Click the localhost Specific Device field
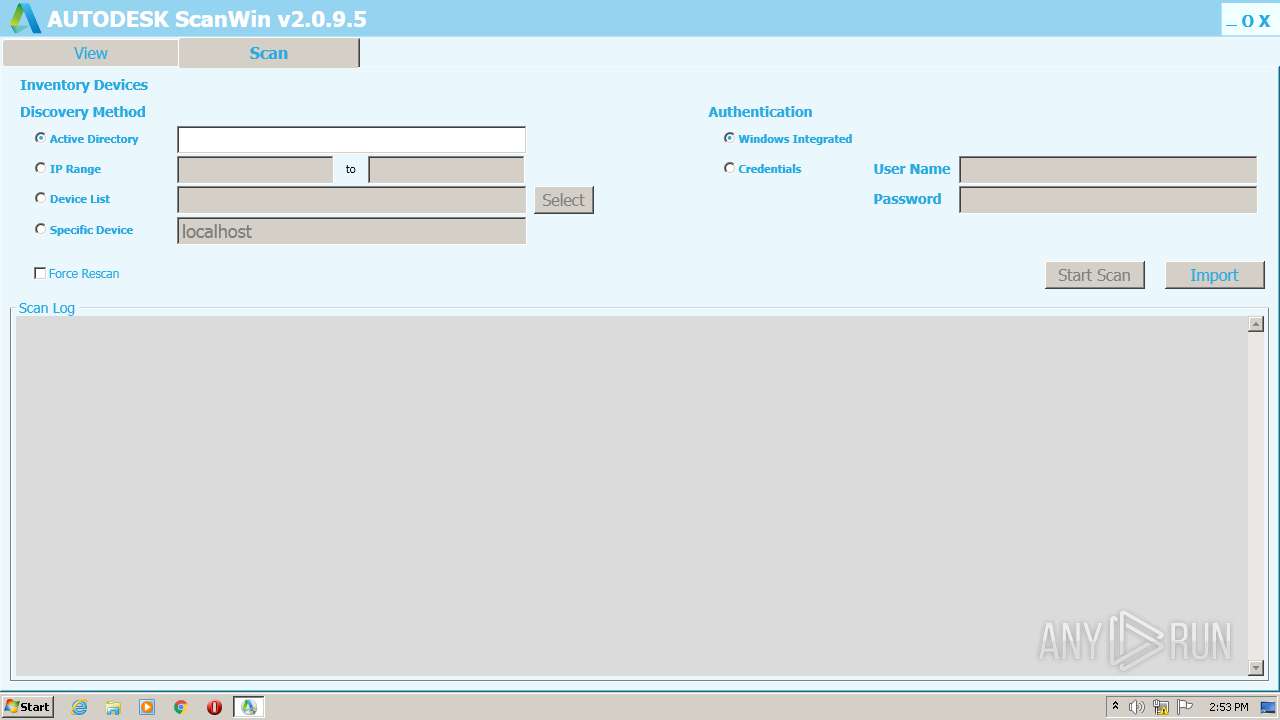Screen dimensions: 1280x720 (x=351, y=231)
